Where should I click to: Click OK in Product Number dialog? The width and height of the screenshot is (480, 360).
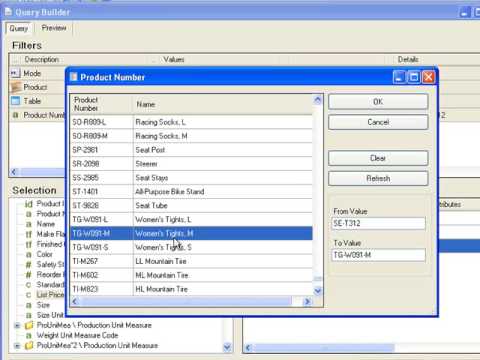click(x=378, y=102)
